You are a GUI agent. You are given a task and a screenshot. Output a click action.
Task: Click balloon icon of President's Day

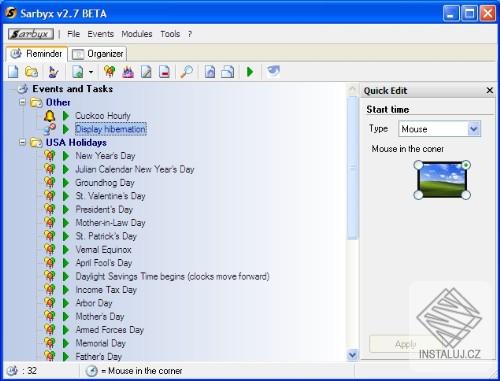[x=49, y=209]
